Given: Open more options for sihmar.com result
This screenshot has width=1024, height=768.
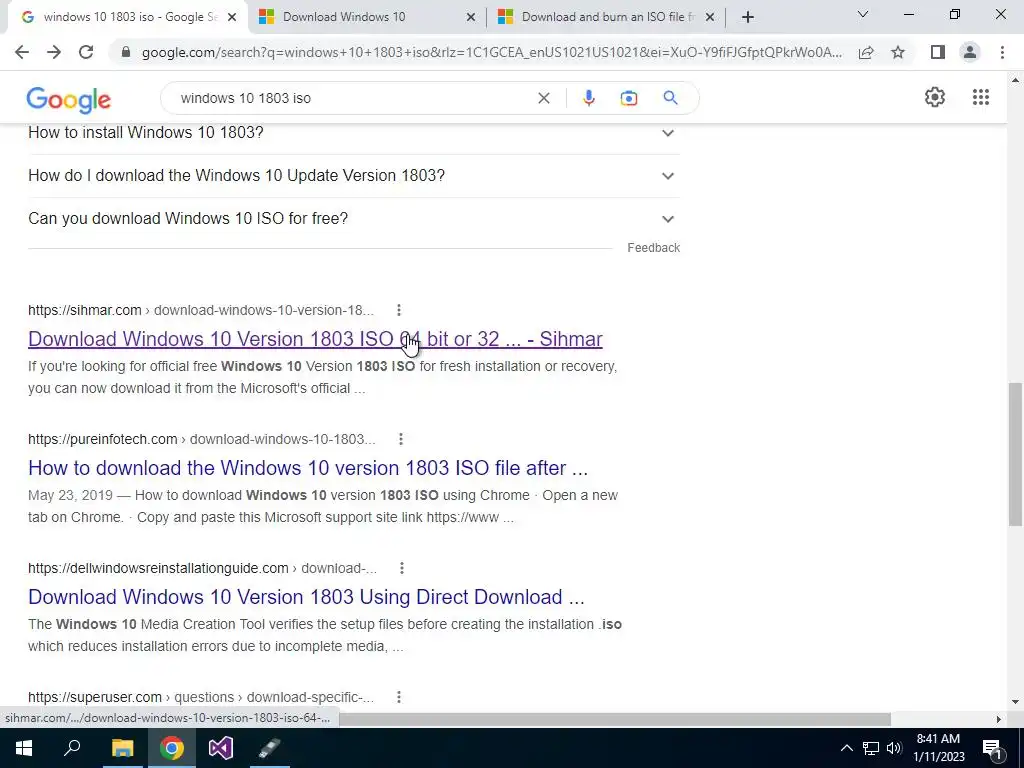Looking at the screenshot, I should coord(399,310).
